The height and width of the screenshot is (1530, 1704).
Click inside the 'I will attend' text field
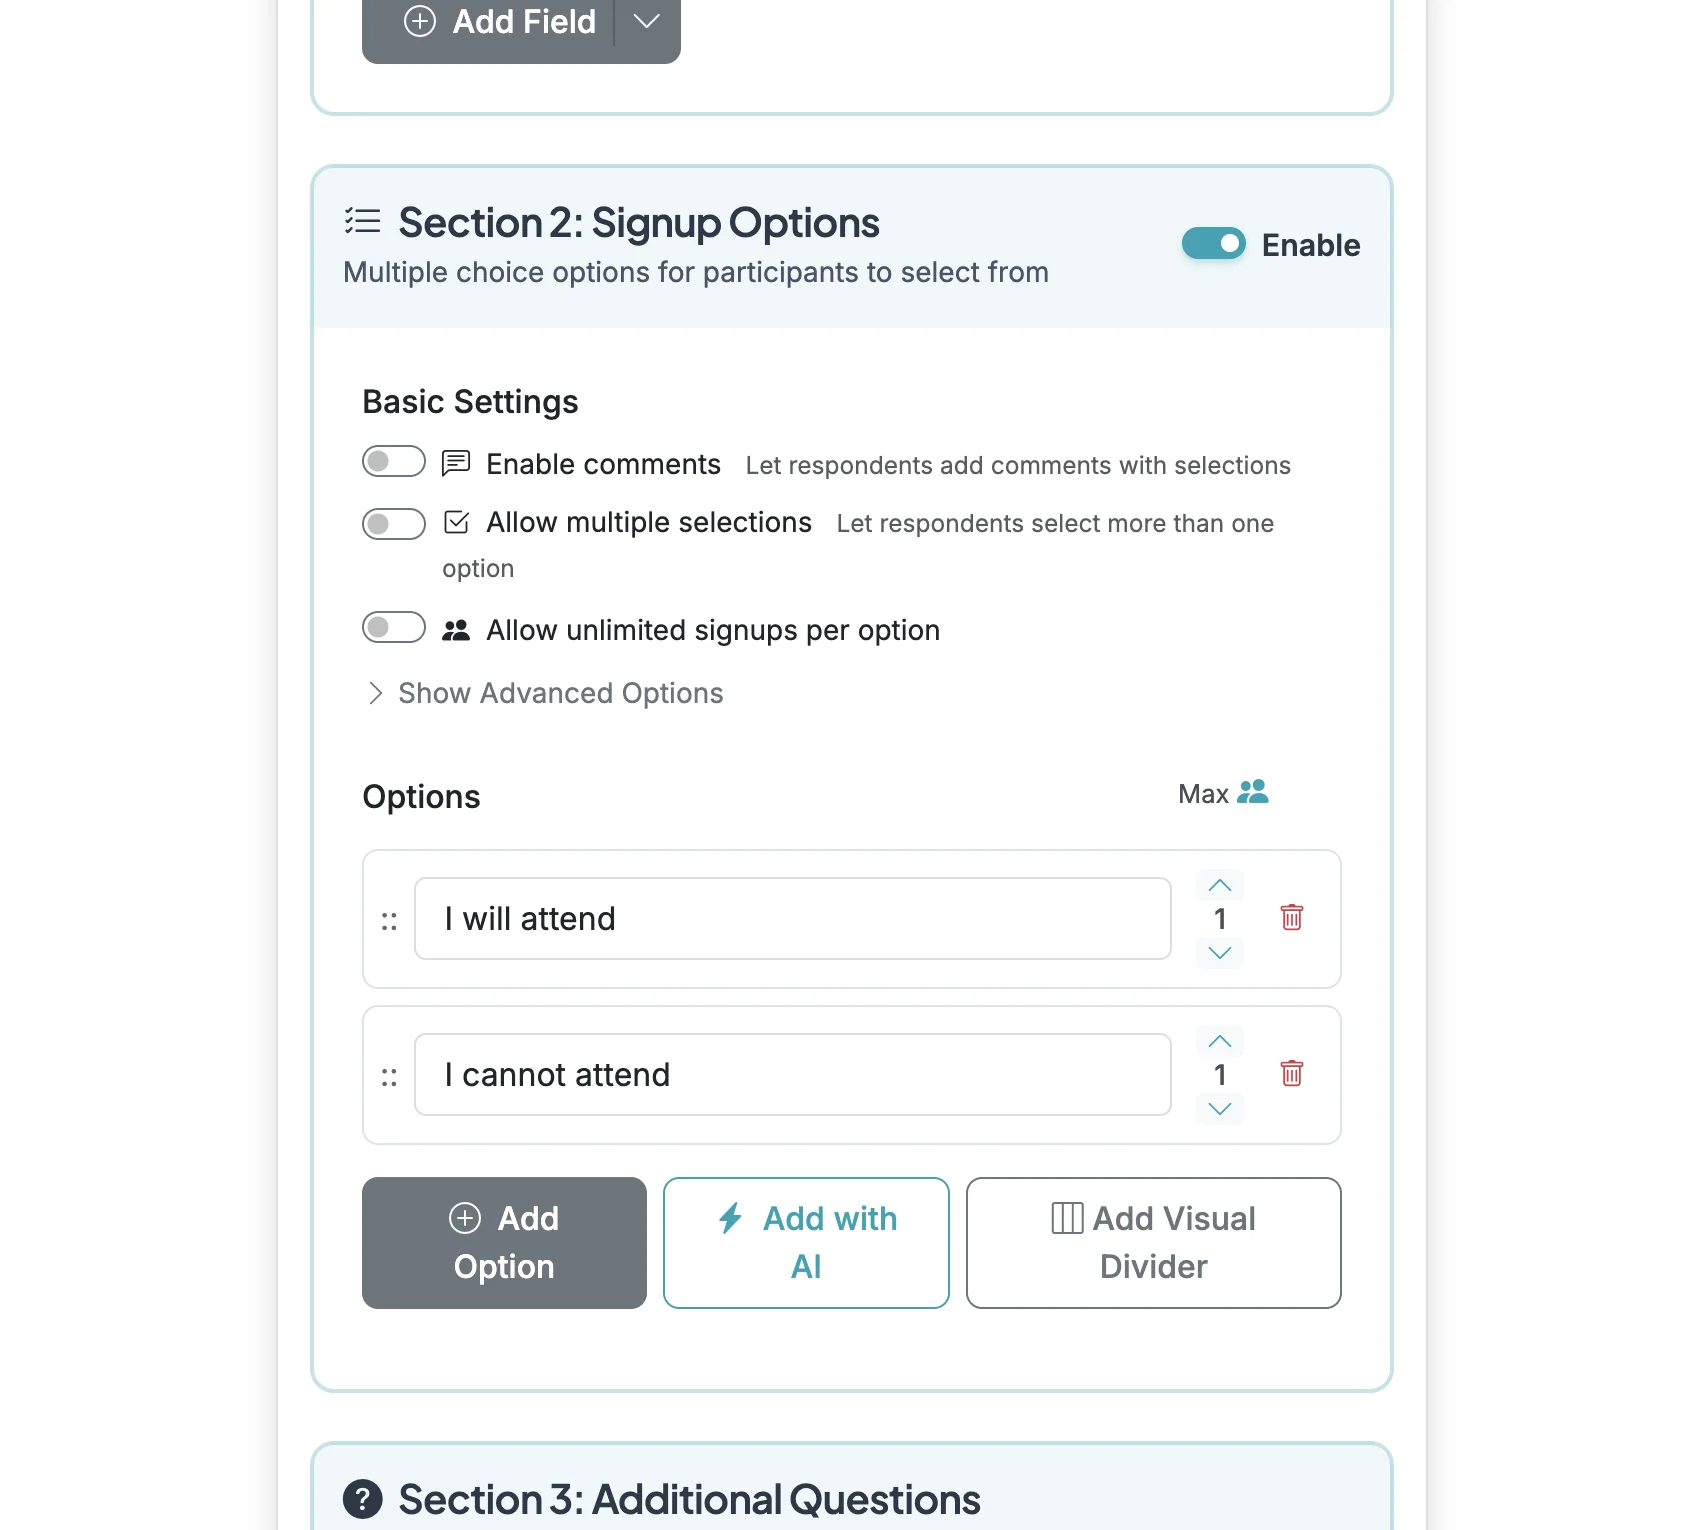pyautogui.click(x=792, y=917)
